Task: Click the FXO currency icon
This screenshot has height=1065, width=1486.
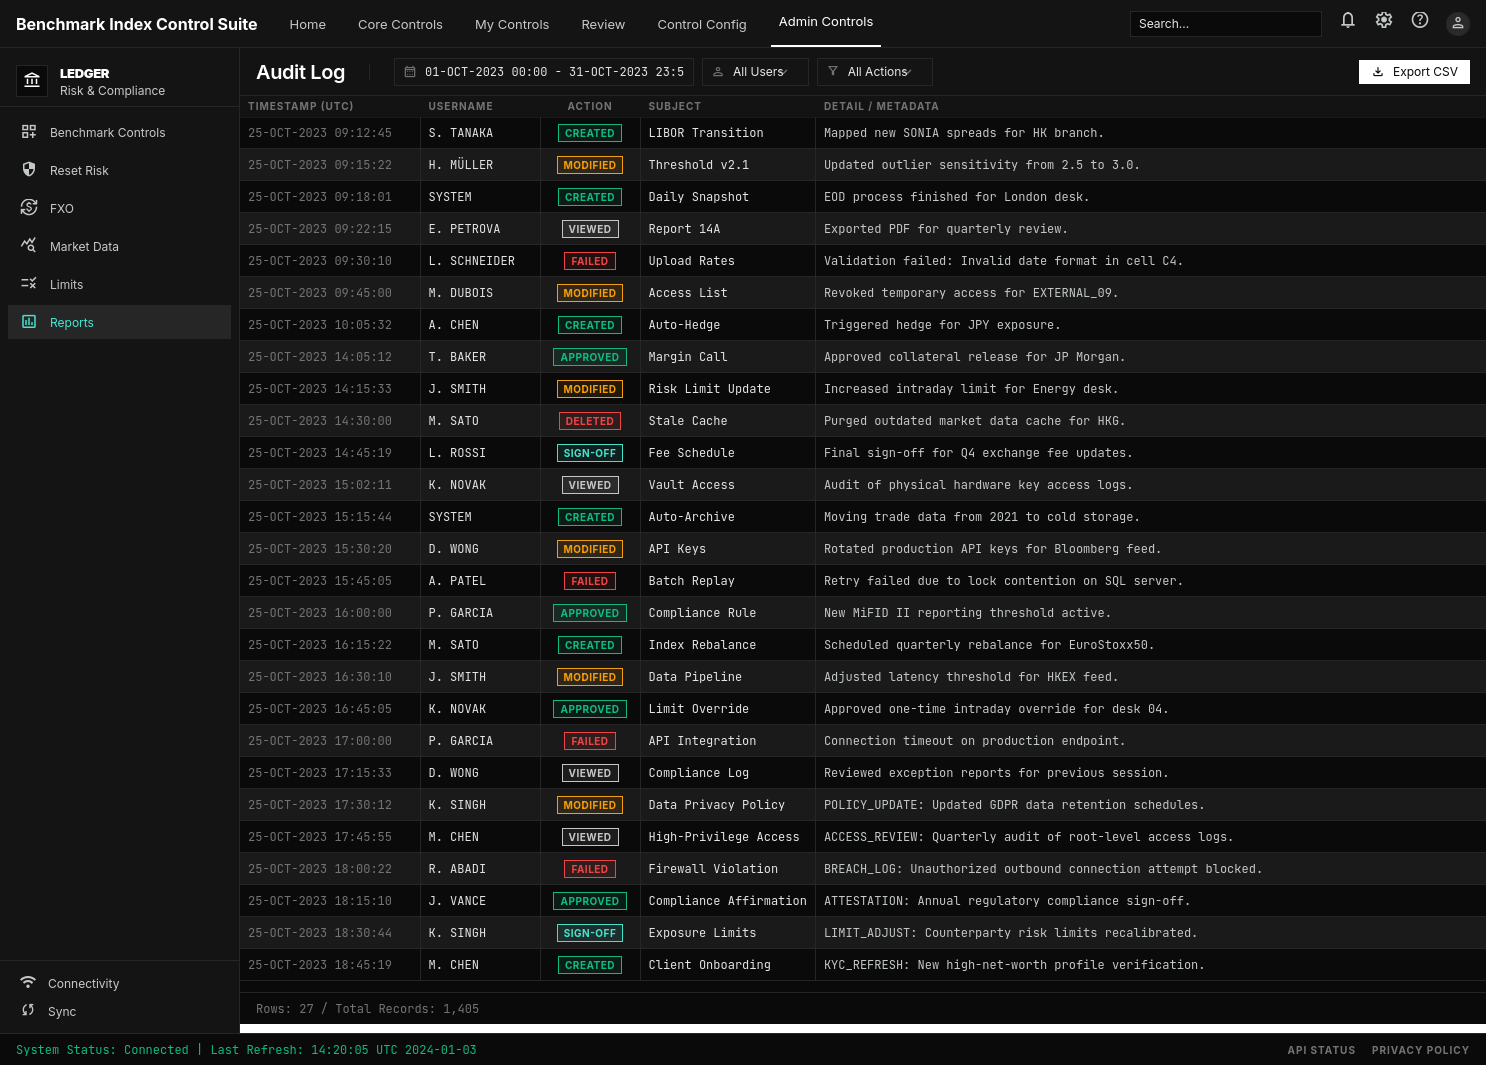Action: [29, 208]
